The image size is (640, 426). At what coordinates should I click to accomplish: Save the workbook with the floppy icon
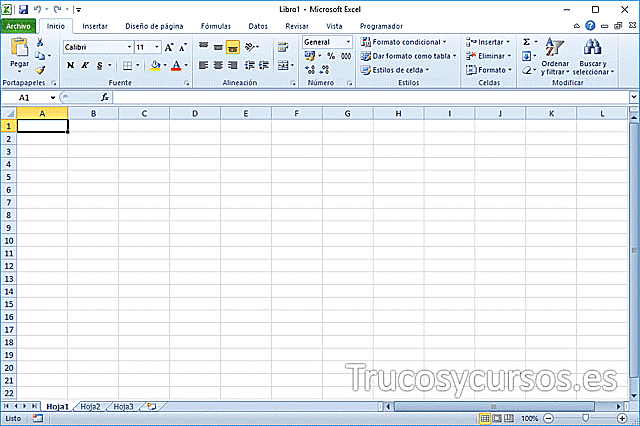point(24,9)
